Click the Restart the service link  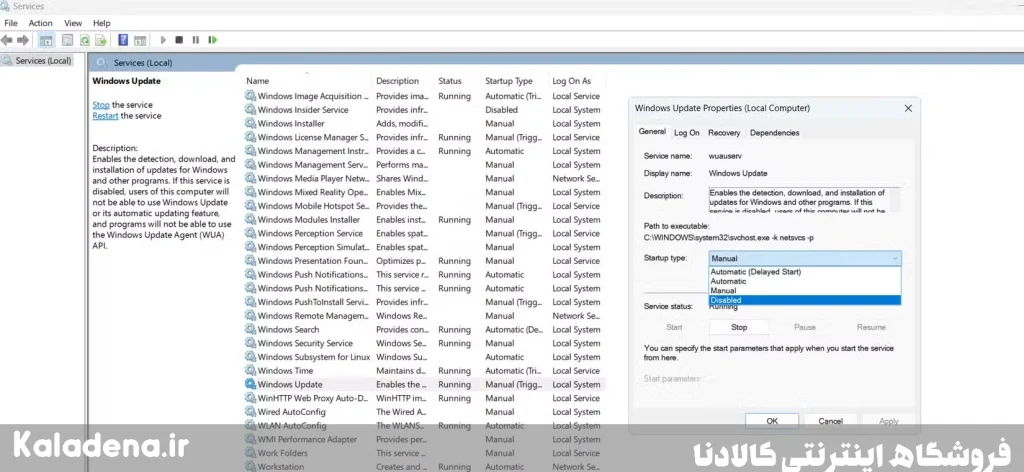[105, 116]
